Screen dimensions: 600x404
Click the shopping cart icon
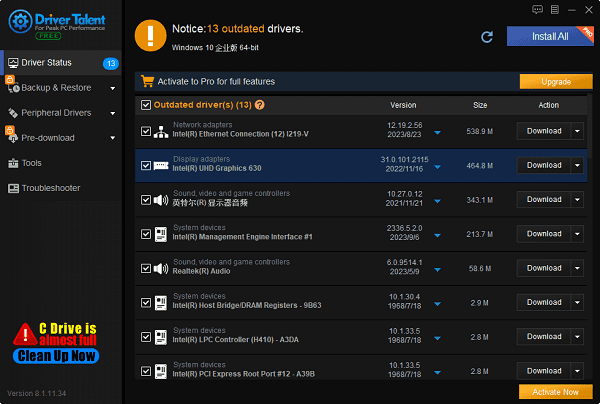(x=147, y=81)
